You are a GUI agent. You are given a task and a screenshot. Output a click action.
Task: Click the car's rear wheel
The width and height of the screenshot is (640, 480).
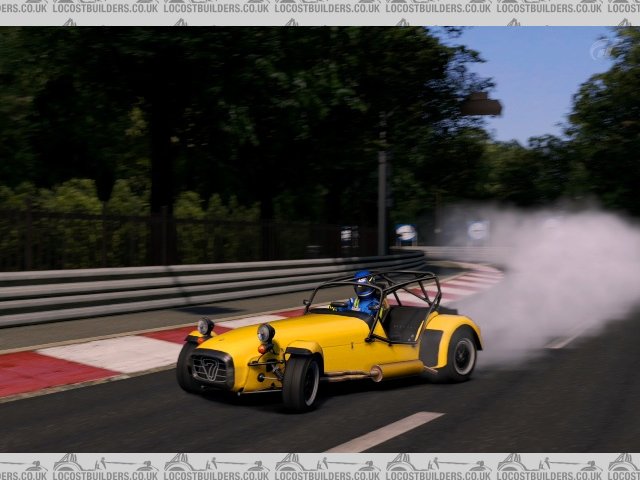coord(460,355)
